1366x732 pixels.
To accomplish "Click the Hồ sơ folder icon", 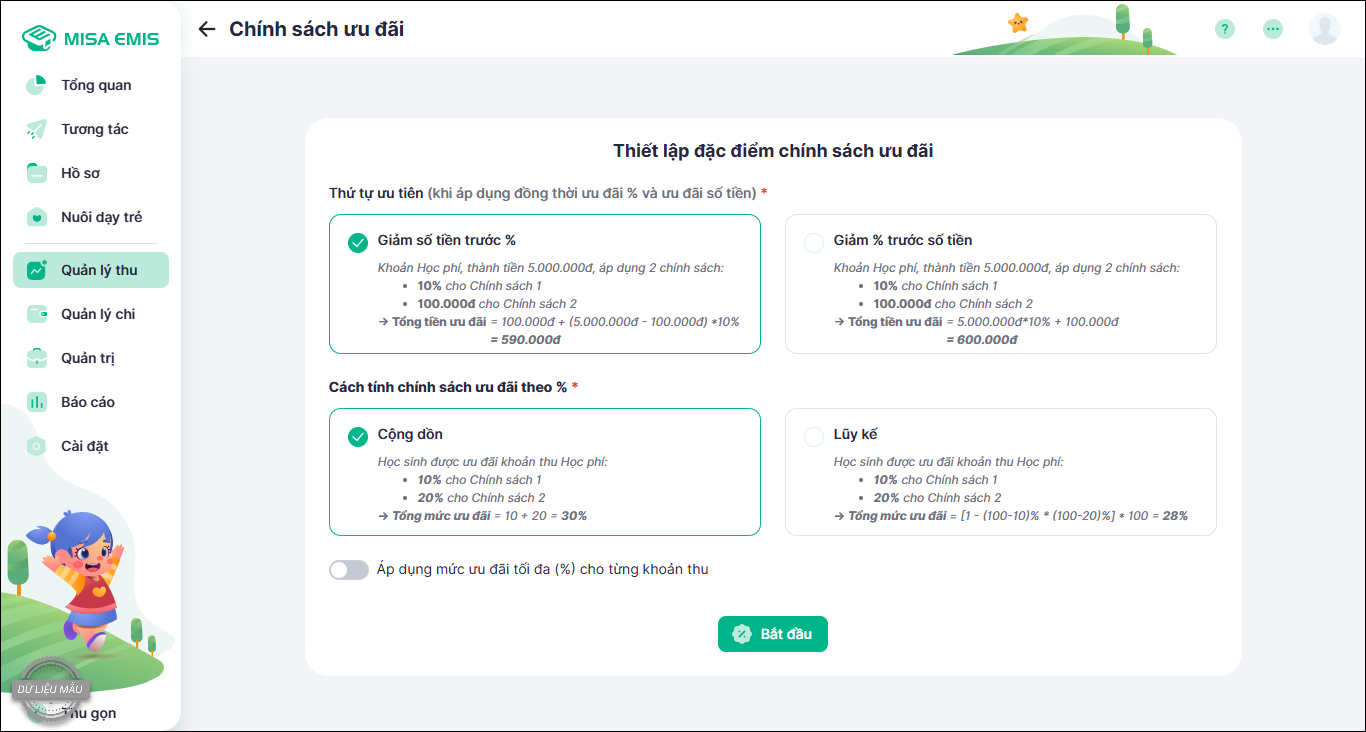I will click(37, 173).
